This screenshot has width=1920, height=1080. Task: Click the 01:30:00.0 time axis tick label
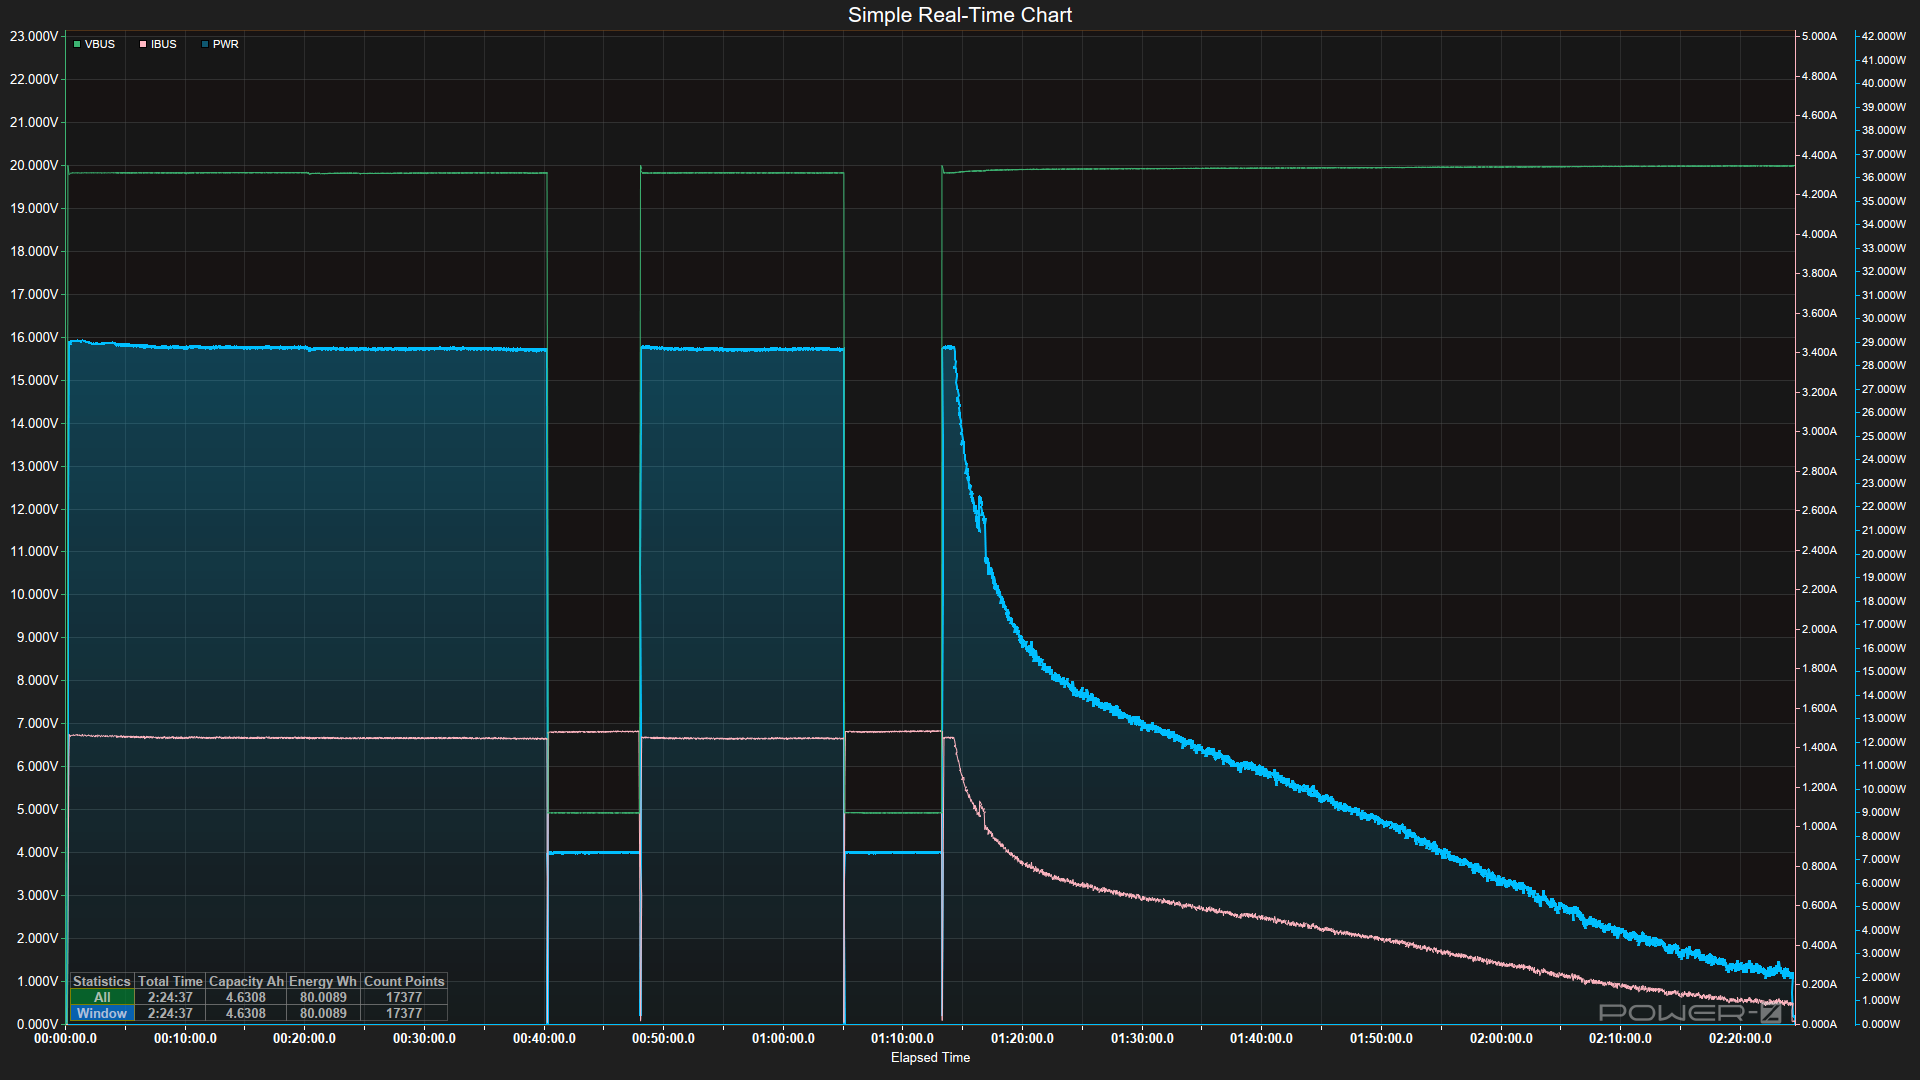click(x=1142, y=1038)
